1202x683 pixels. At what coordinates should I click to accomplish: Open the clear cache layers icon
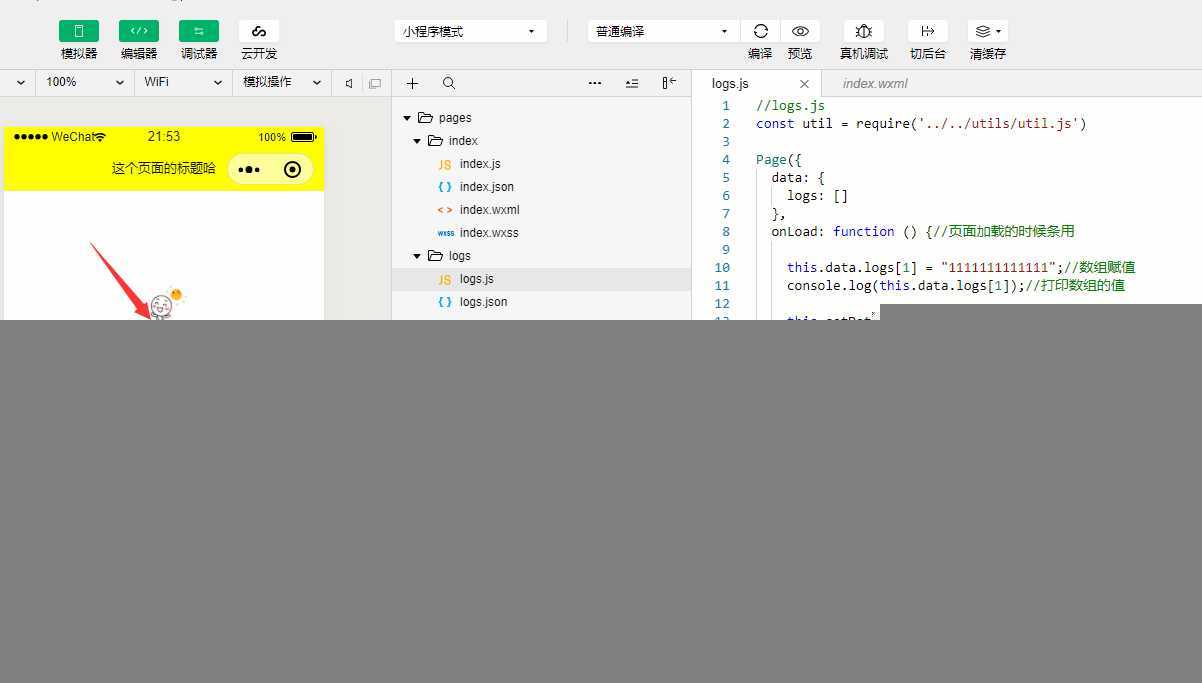(988, 31)
